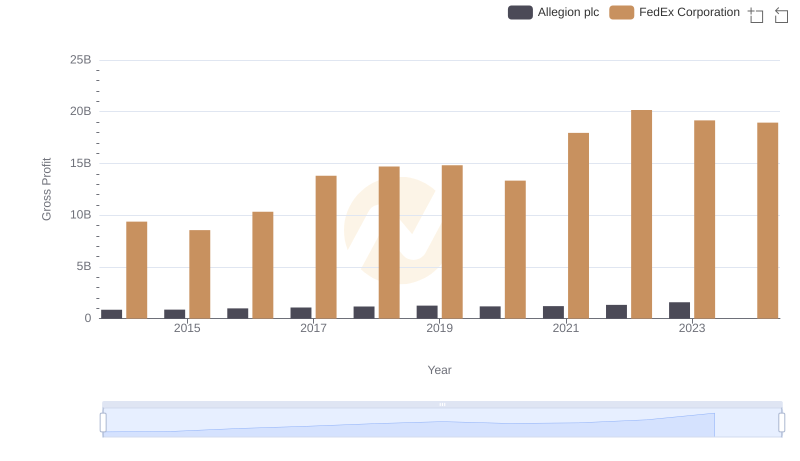Click the FedEx bar for 2015
This screenshot has width=800, height=461.
tap(199, 274)
